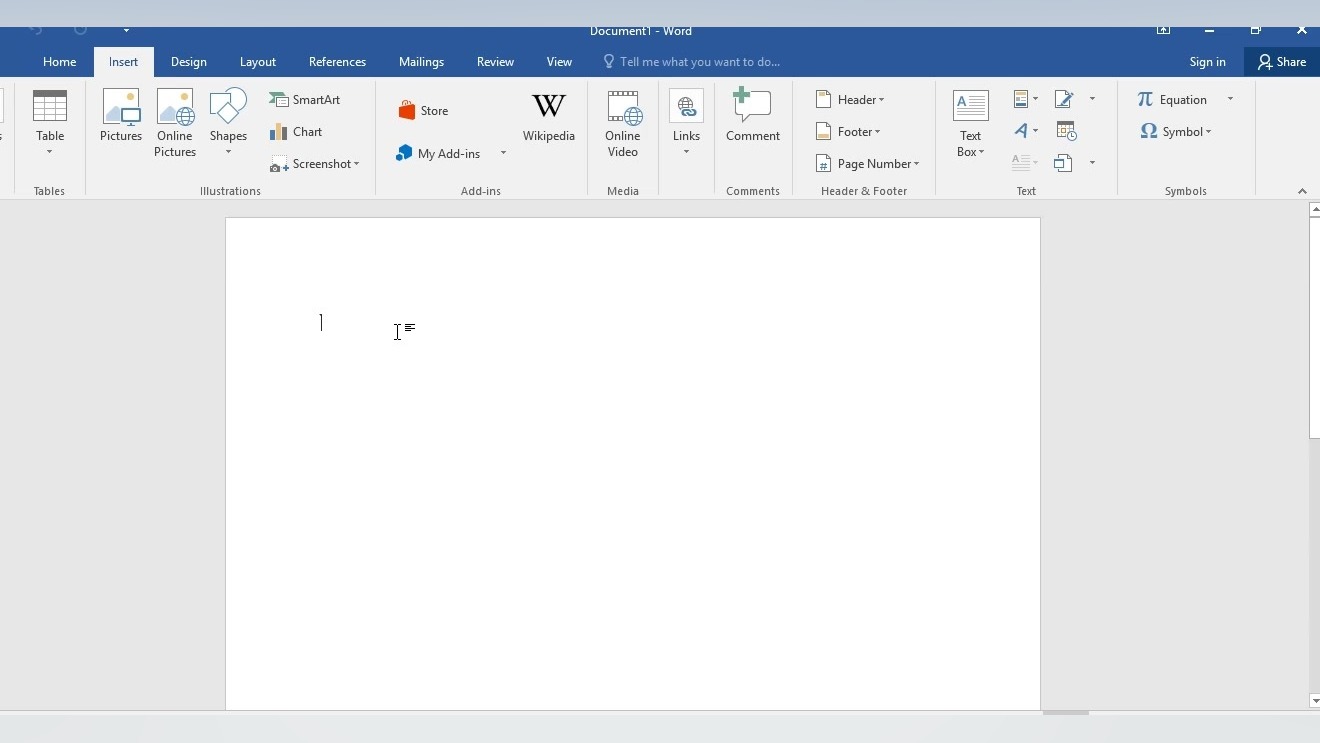Open Online Pictures search
The image size is (1320, 743).
tap(175, 123)
